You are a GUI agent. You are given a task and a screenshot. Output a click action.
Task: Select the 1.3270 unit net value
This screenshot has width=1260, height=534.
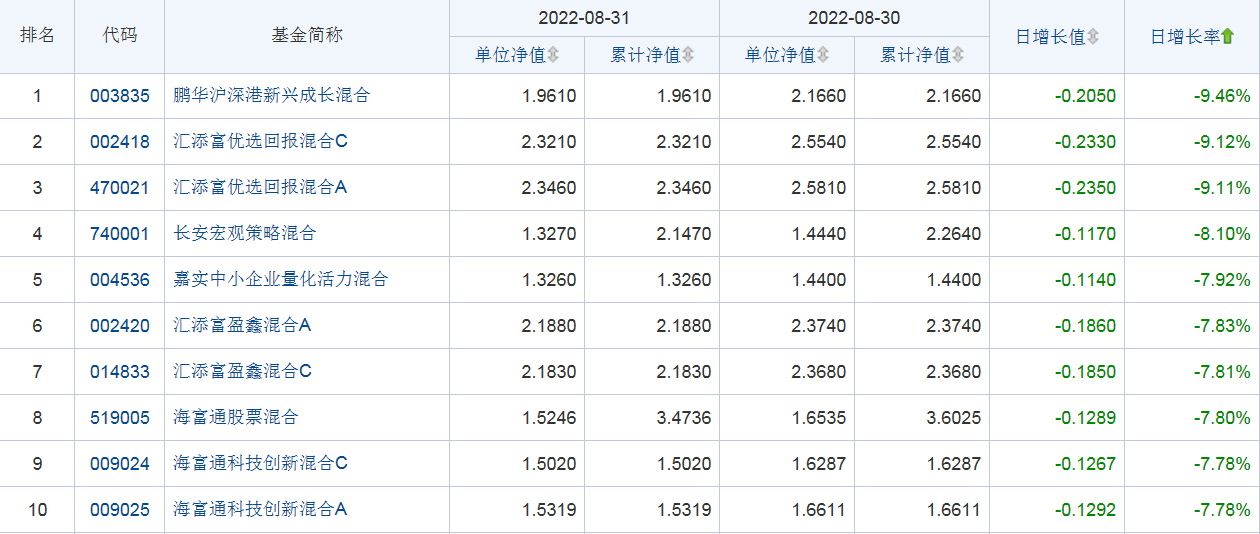click(x=549, y=234)
